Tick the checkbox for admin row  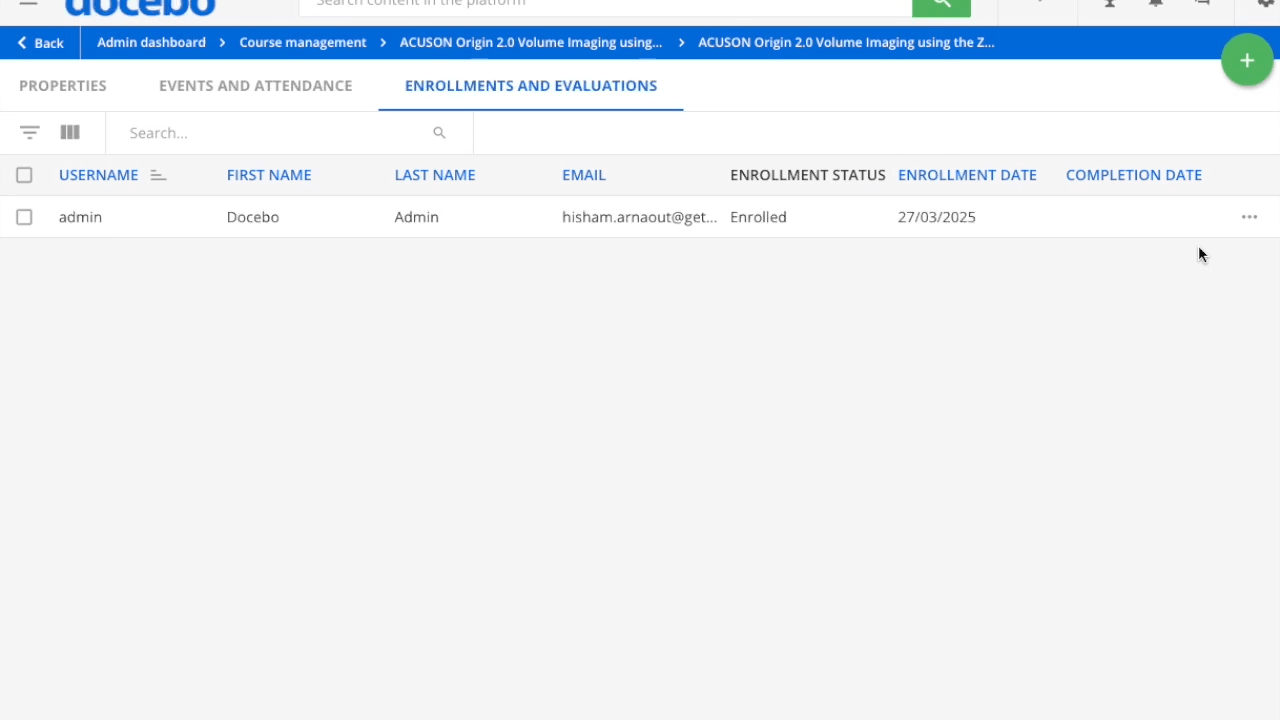(x=24, y=217)
